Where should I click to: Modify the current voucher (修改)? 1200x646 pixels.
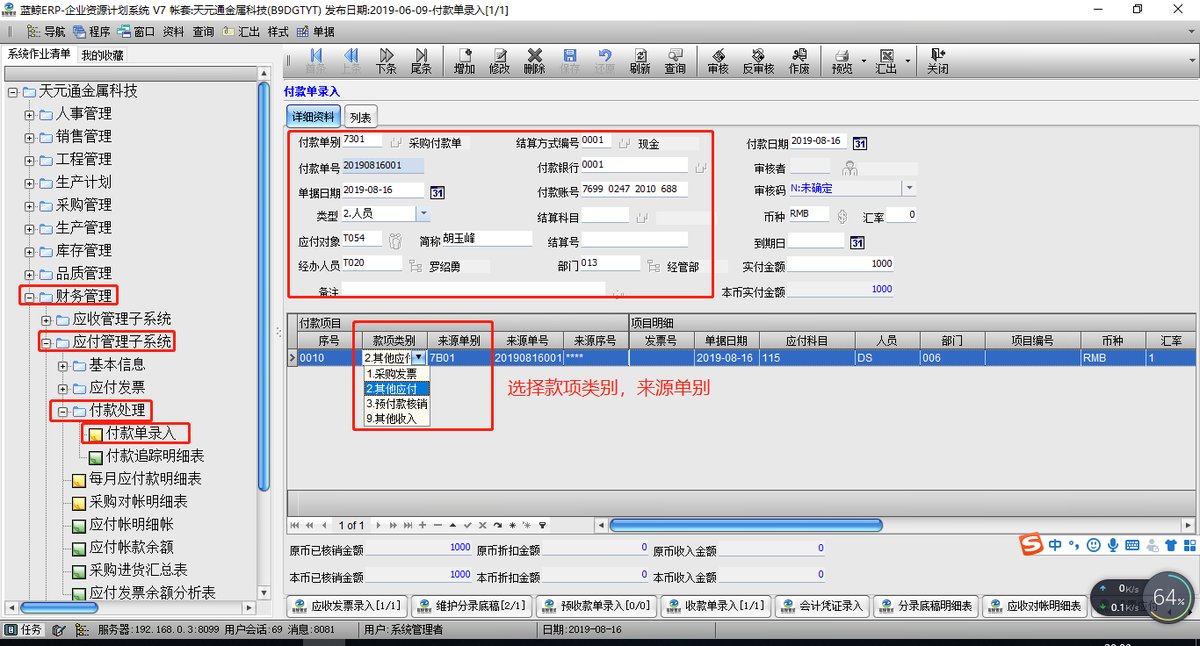point(499,61)
